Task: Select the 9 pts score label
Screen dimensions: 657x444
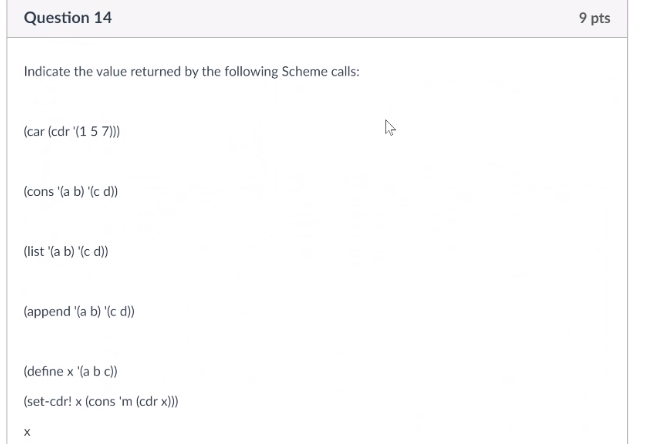Action: pyautogui.click(x=594, y=18)
